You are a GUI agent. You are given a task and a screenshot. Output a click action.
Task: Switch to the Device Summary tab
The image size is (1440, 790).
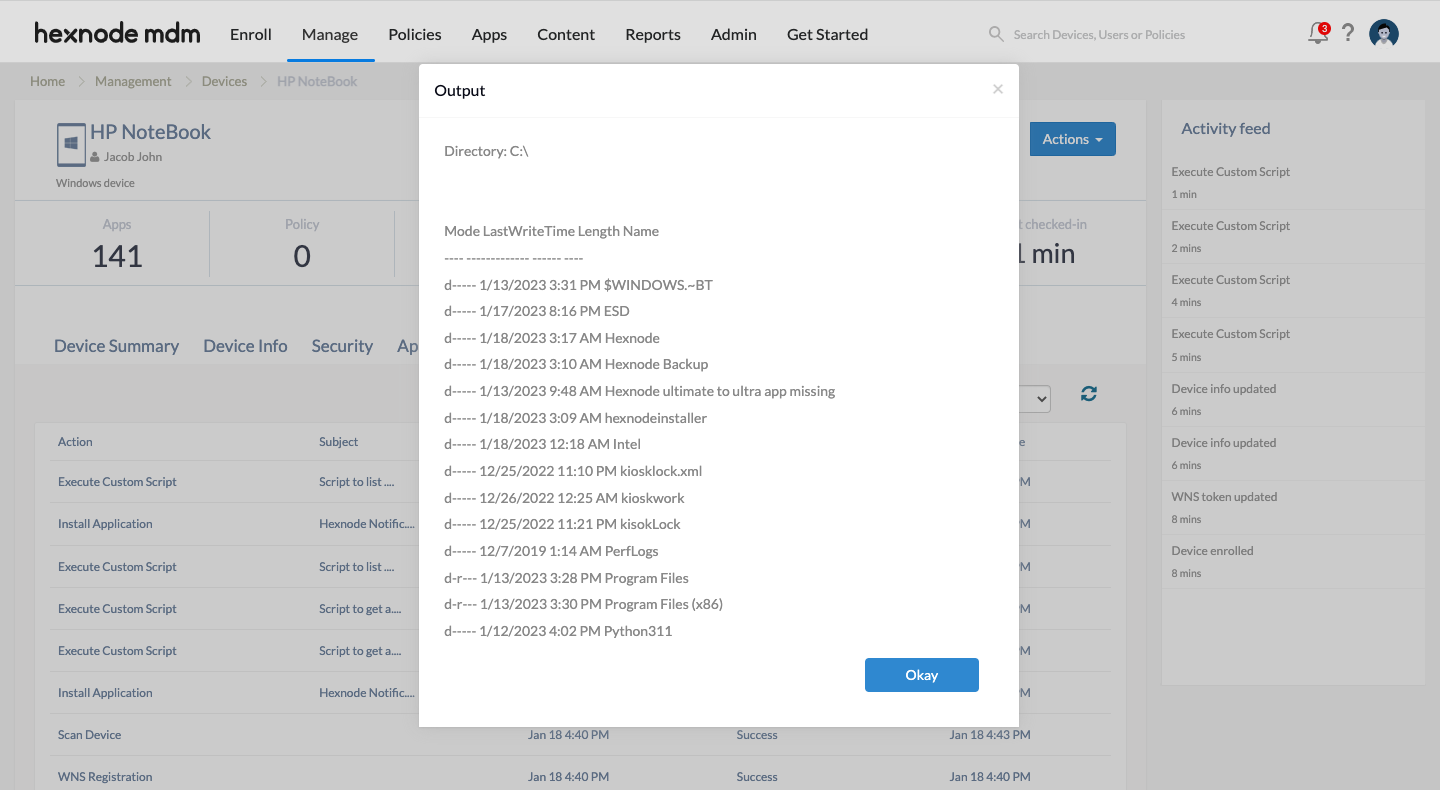tap(116, 346)
